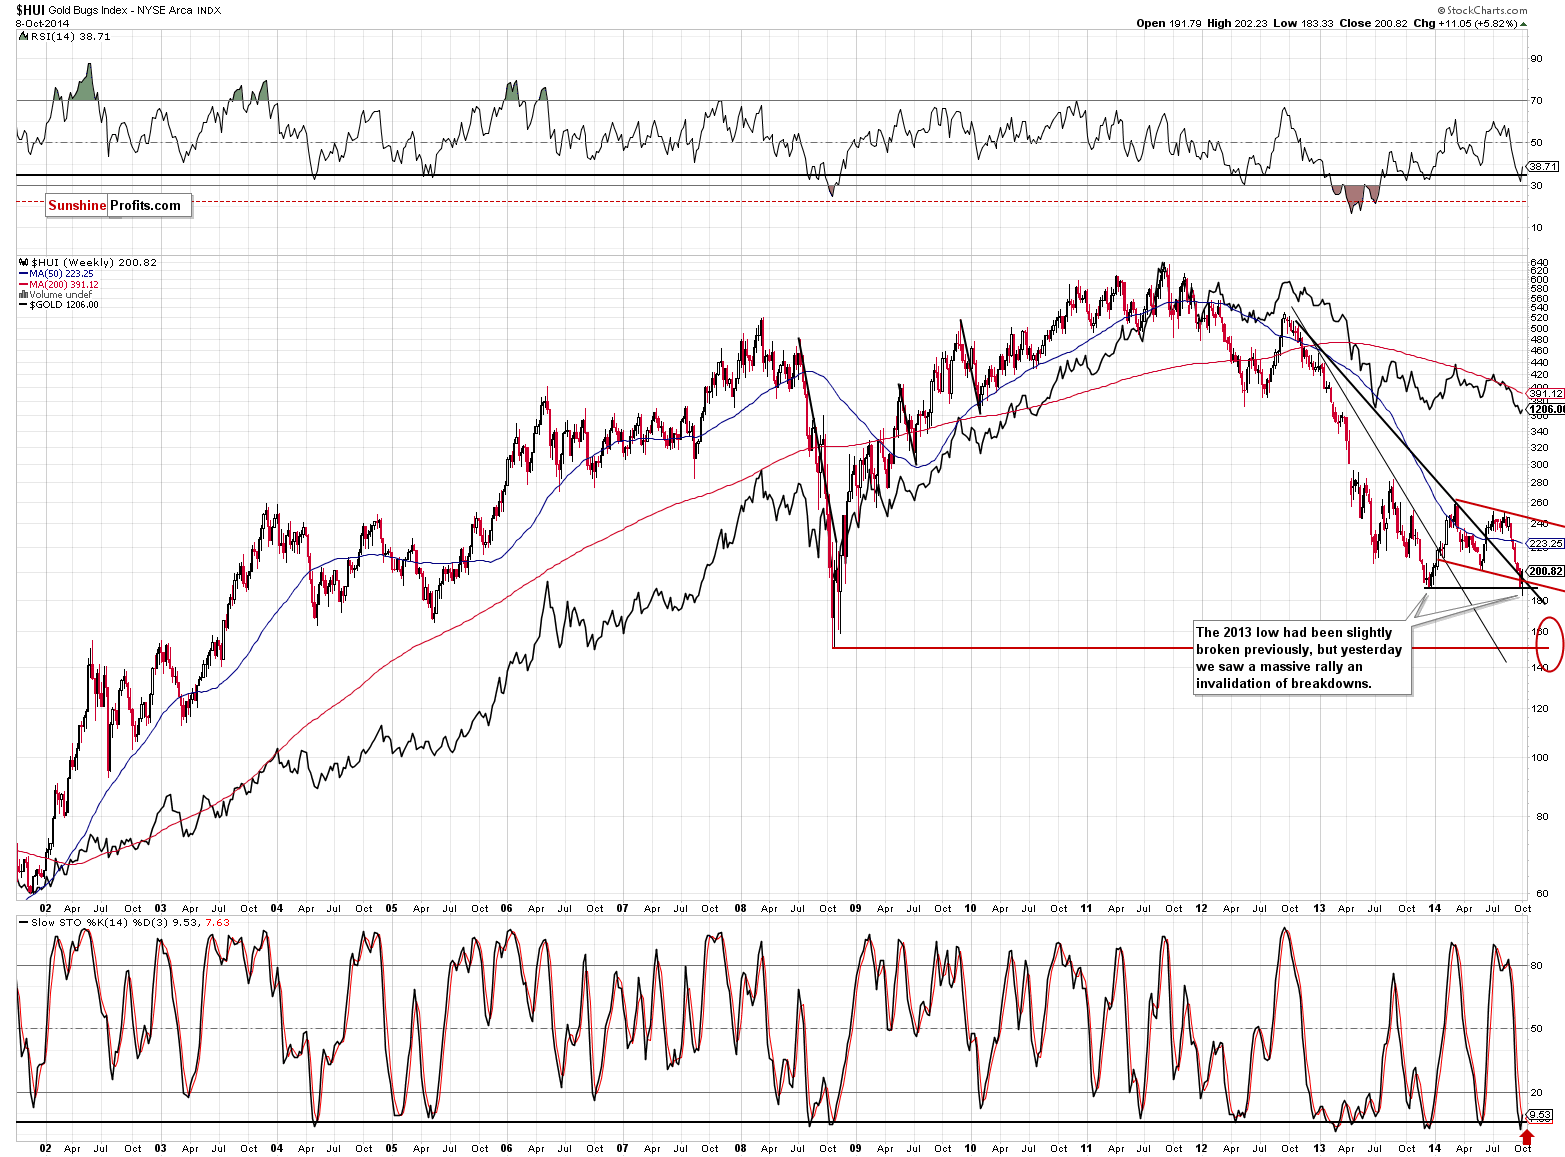This screenshot has height=1157, width=1565.
Task: Click year '08' on the lowest time axis
Action: [740, 1148]
